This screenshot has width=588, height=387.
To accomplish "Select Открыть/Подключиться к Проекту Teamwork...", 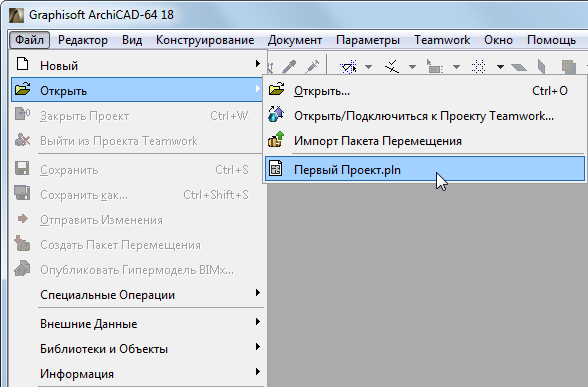I will (425, 116).
